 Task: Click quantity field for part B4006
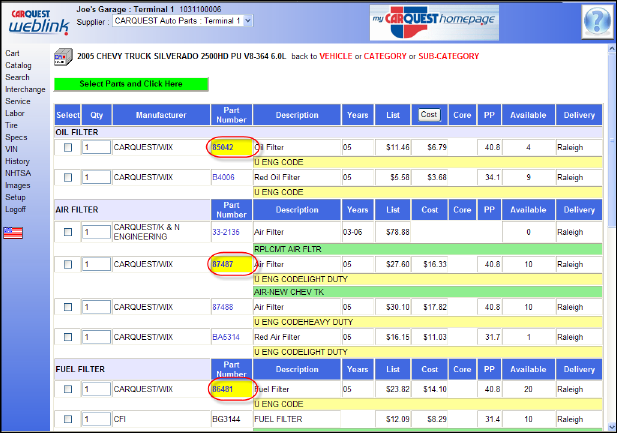96,178
